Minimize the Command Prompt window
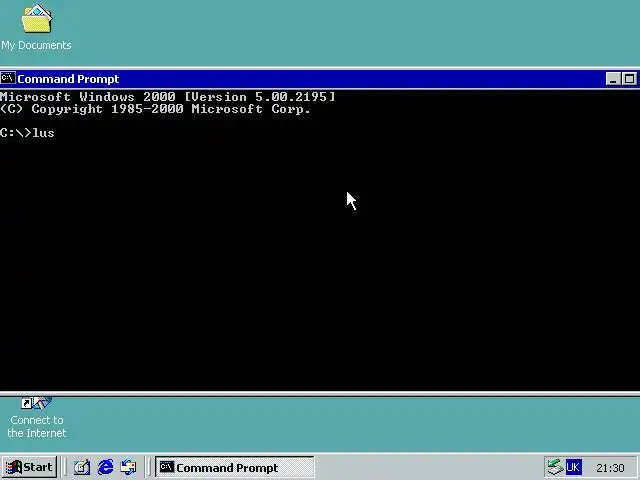640x480 pixels. (613, 78)
